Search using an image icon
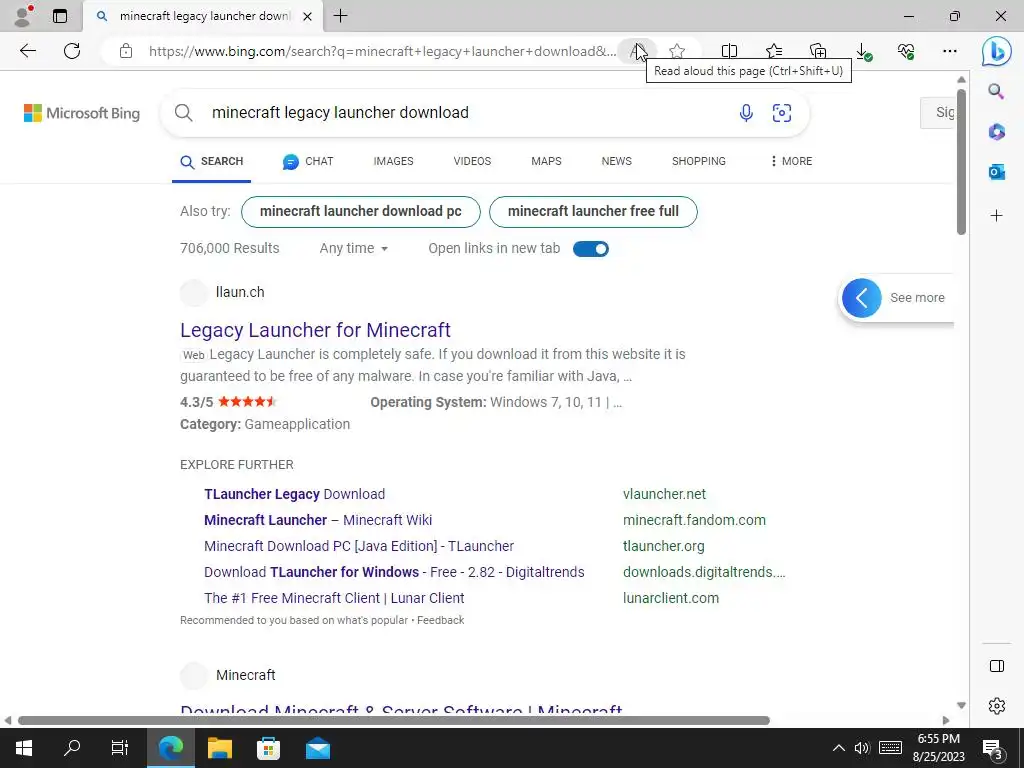Image resolution: width=1024 pixels, height=768 pixels. click(782, 112)
